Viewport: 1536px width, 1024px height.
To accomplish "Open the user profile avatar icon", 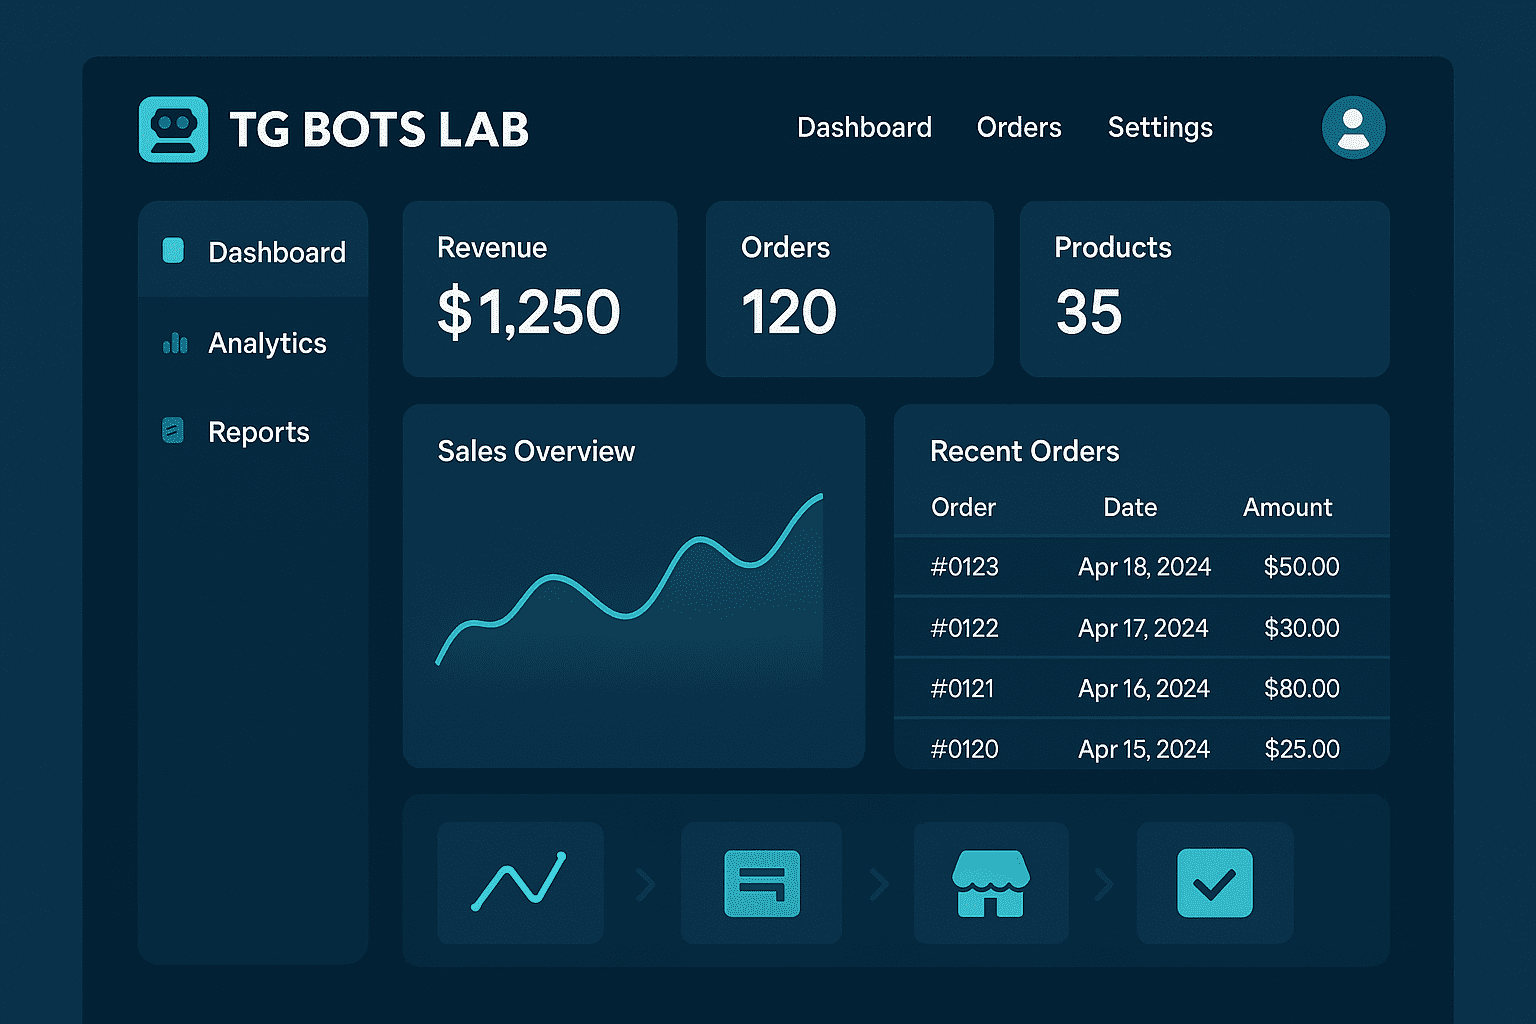I will click(1353, 127).
